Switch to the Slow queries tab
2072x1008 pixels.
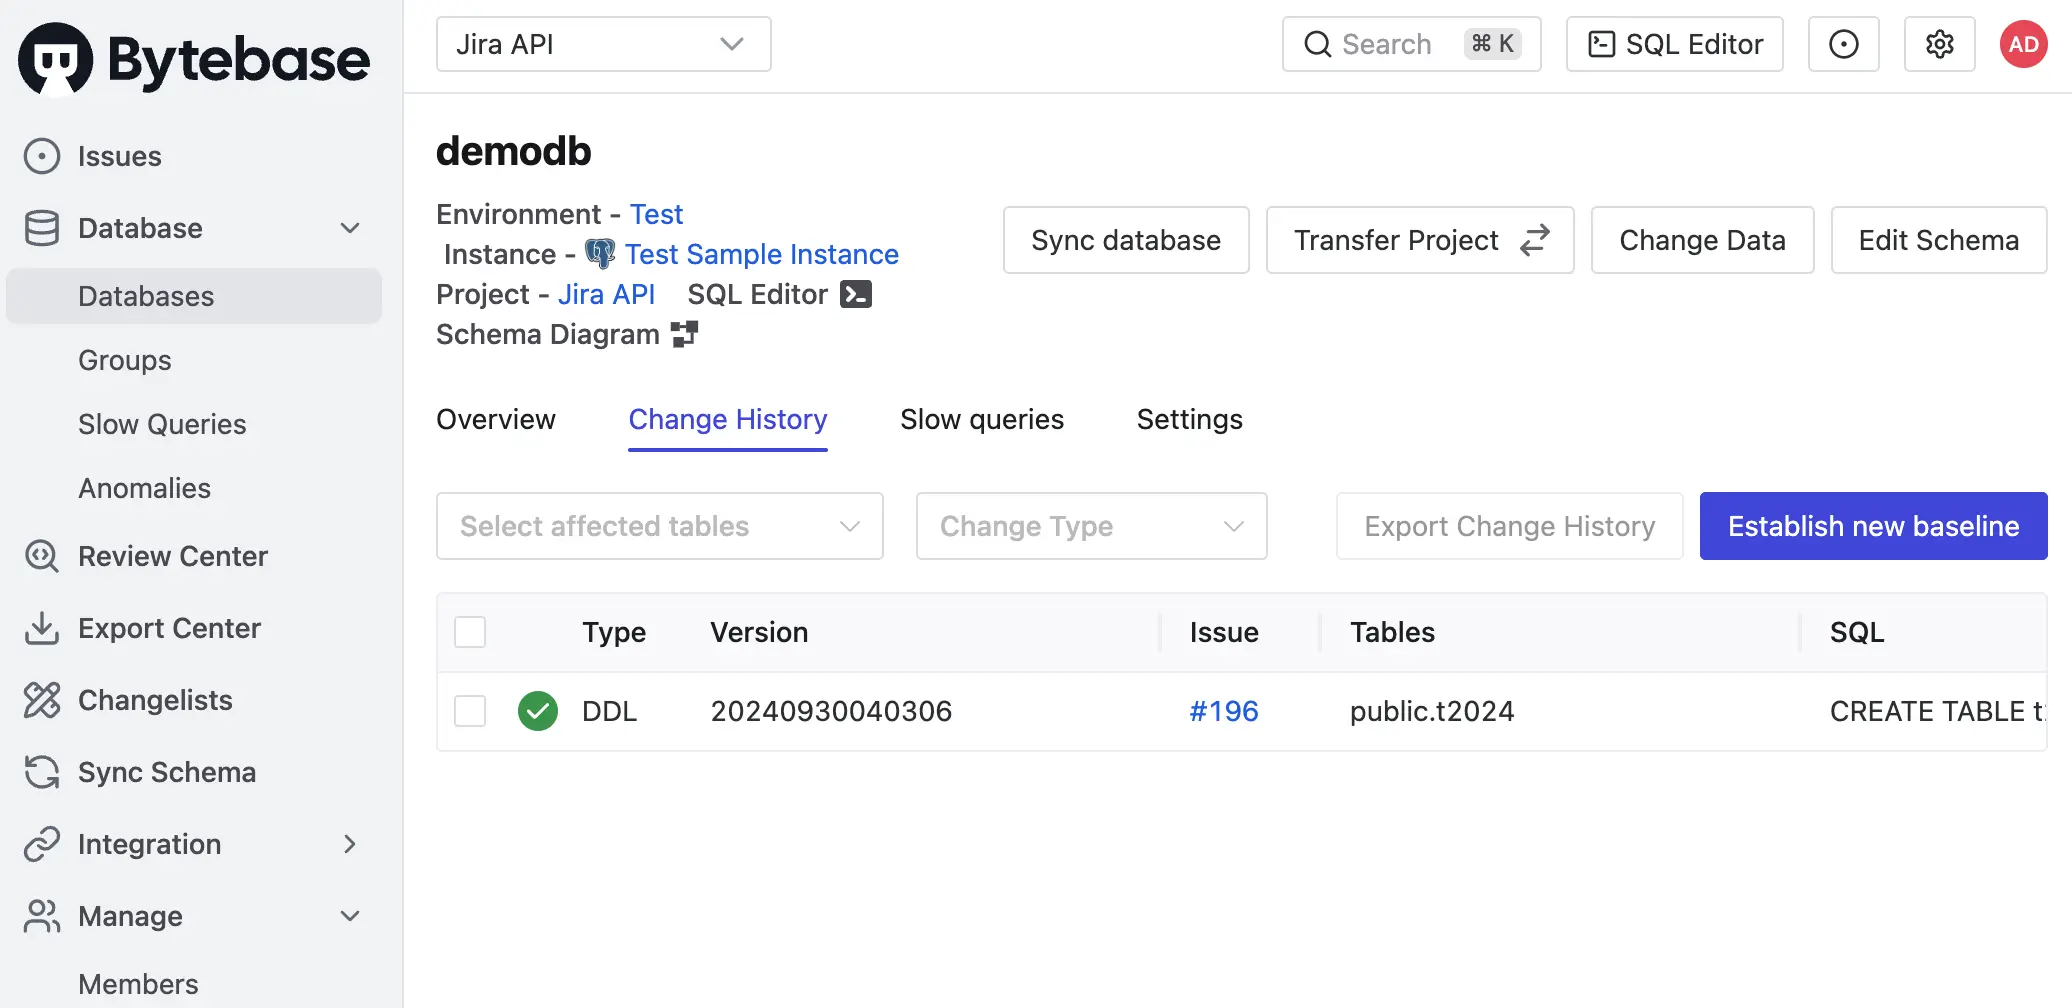[x=982, y=419]
